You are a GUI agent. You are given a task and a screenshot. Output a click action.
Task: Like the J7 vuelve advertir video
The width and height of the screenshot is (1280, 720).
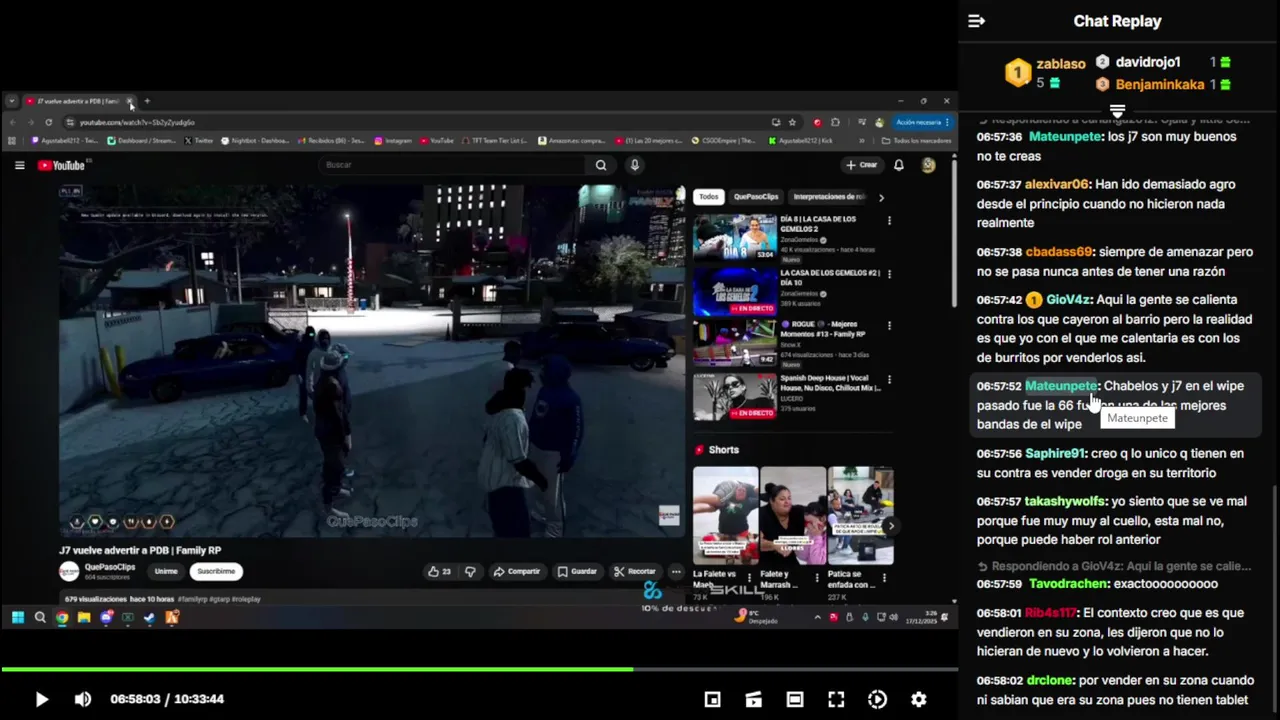439,572
